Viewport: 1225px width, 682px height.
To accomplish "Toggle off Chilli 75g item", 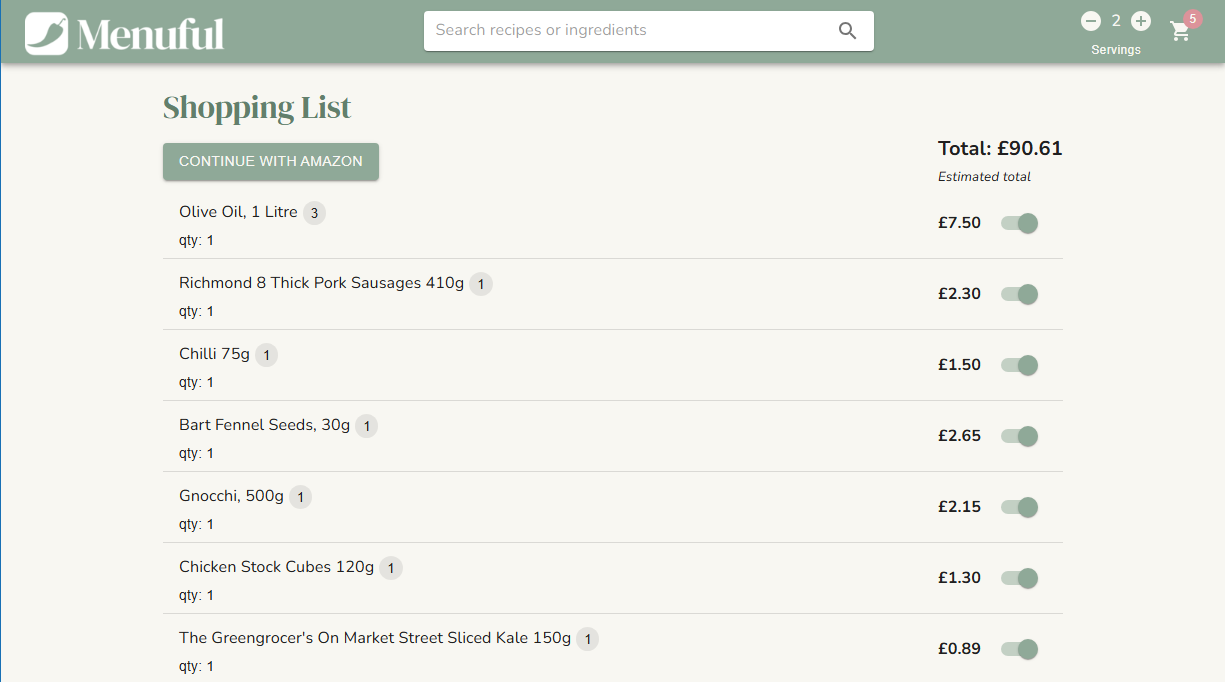I will coord(1020,365).
